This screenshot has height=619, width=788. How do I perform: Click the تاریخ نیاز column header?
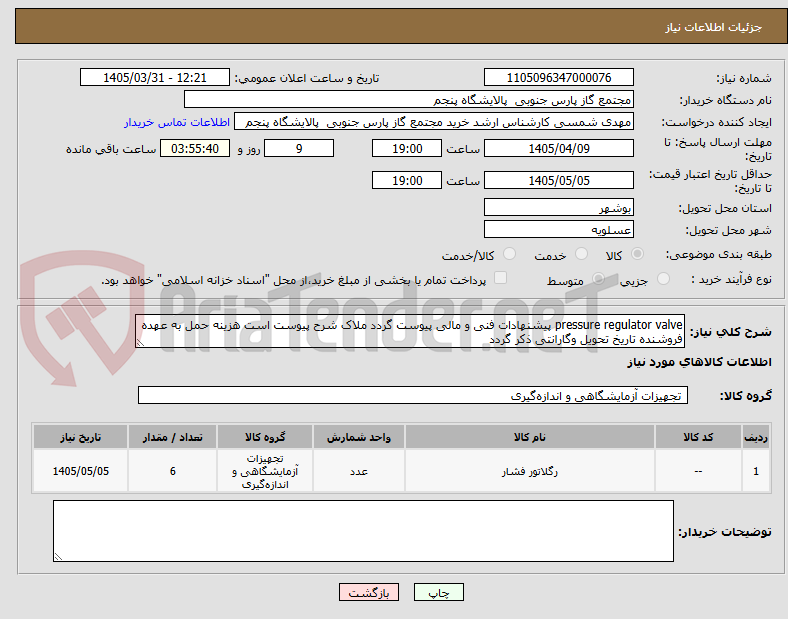pyautogui.click(x=80, y=437)
